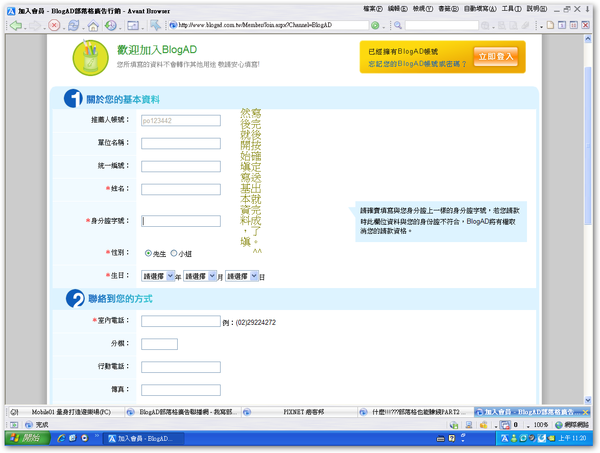Select the 先生 radio button
This screenshot has width=600, height=453.
point(148,253)
